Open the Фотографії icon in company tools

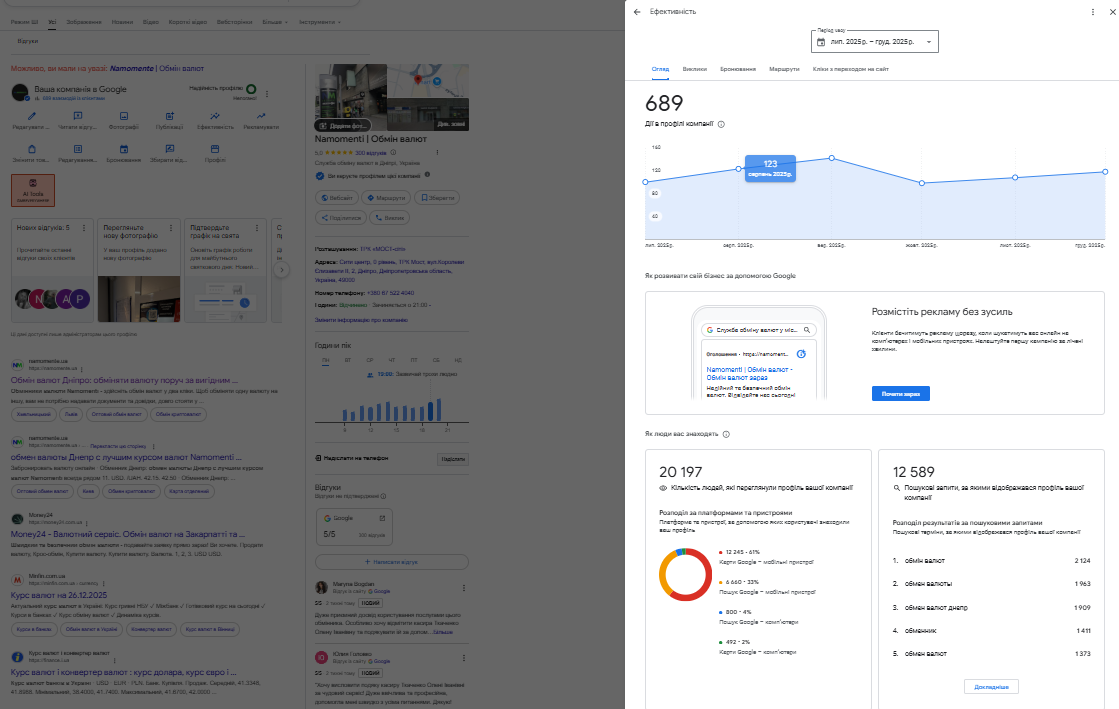(x=124, y=117)
